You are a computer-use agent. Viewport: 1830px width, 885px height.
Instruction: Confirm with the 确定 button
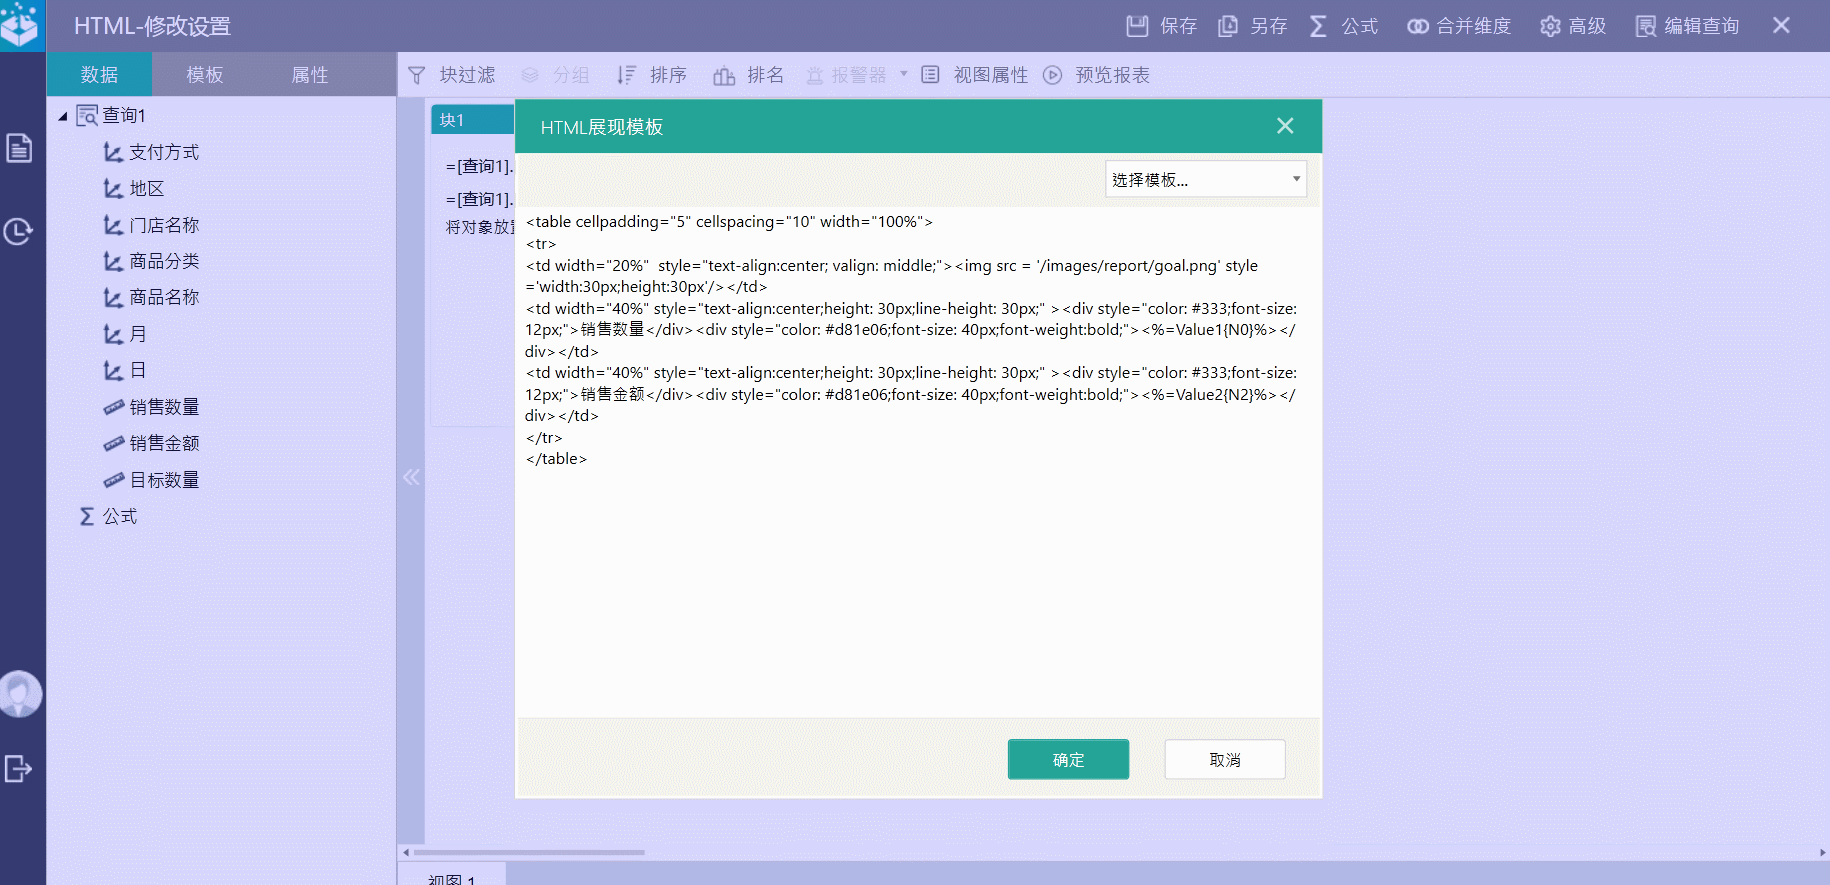1068,759
